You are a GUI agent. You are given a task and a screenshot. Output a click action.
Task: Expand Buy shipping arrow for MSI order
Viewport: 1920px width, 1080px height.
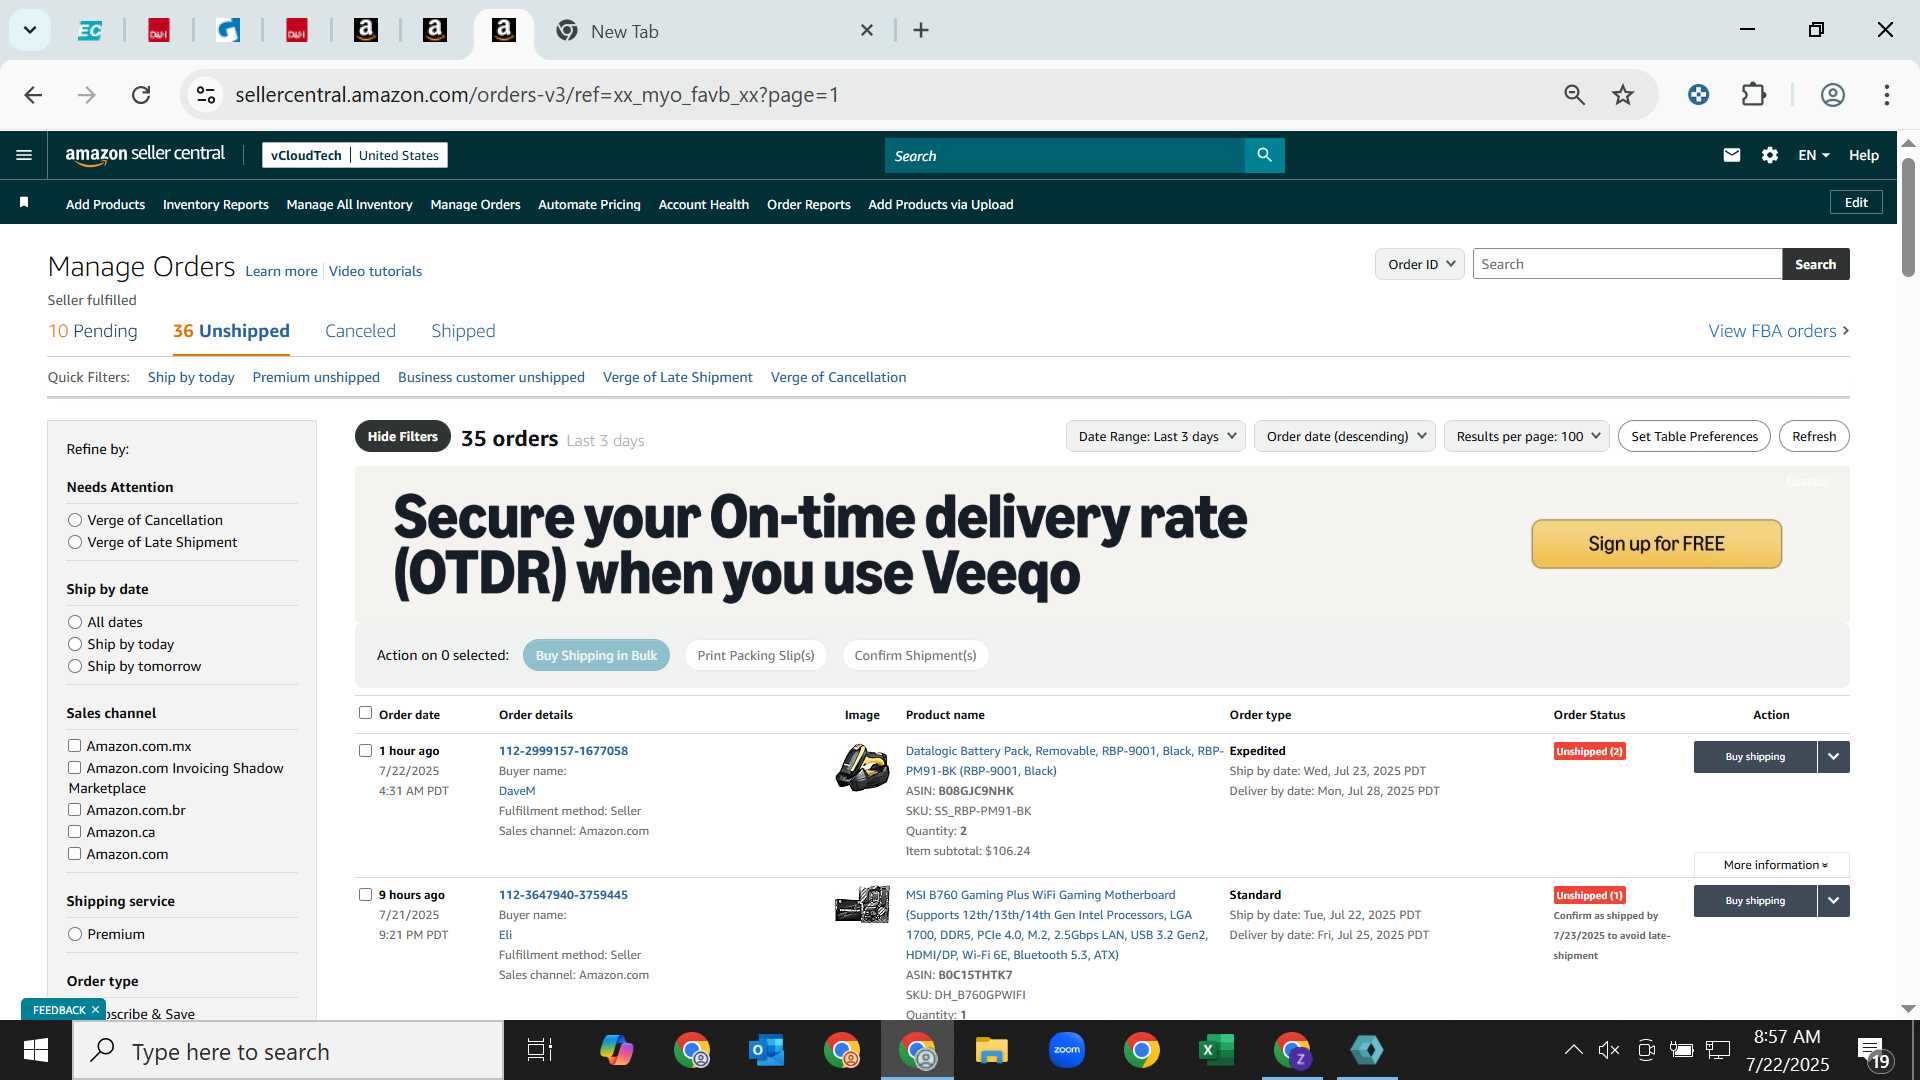(1833, 901)
